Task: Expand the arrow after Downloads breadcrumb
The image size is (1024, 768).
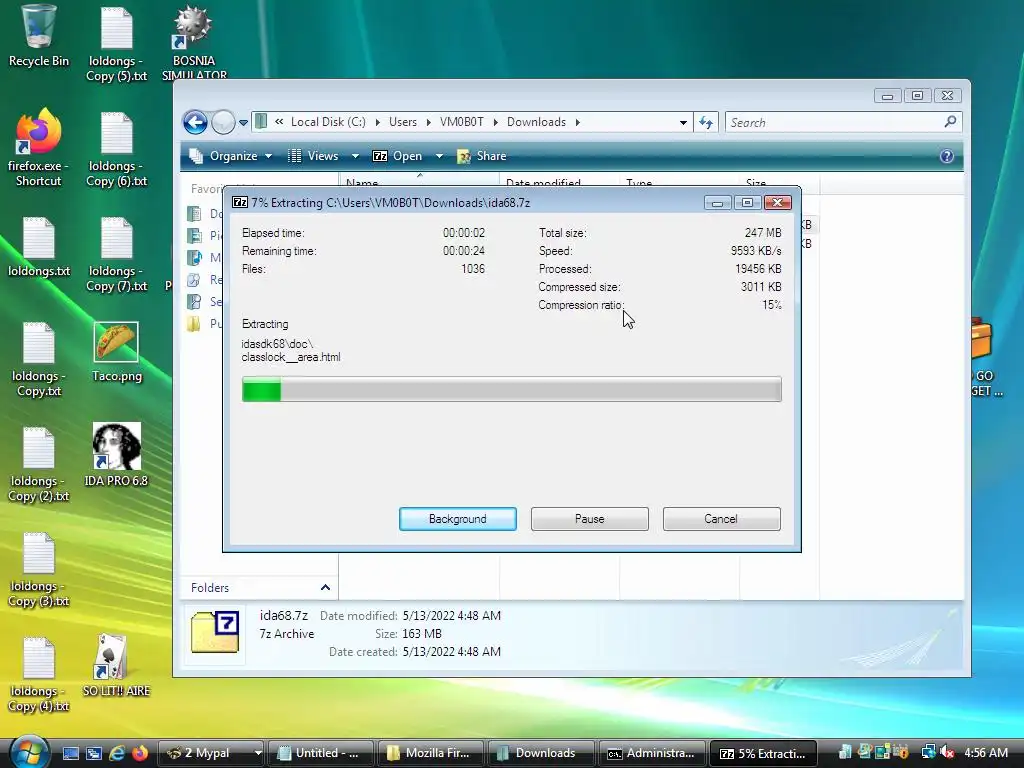Action: 577,122
